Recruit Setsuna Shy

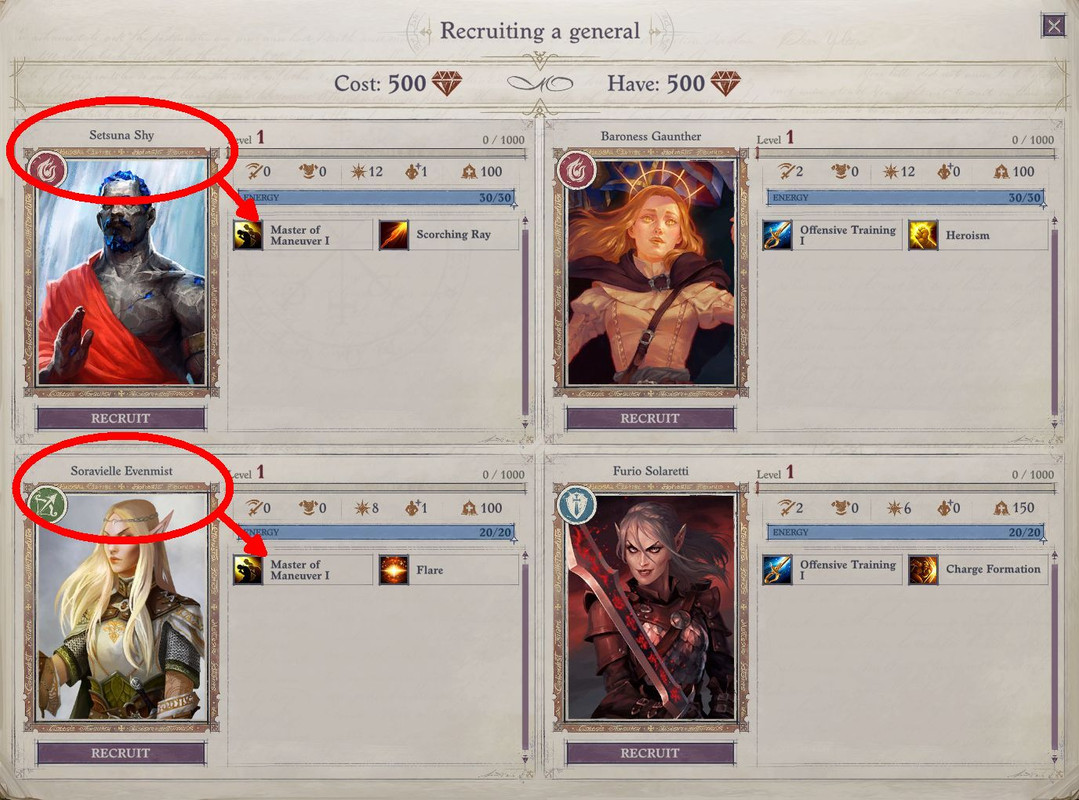(120, 418)
